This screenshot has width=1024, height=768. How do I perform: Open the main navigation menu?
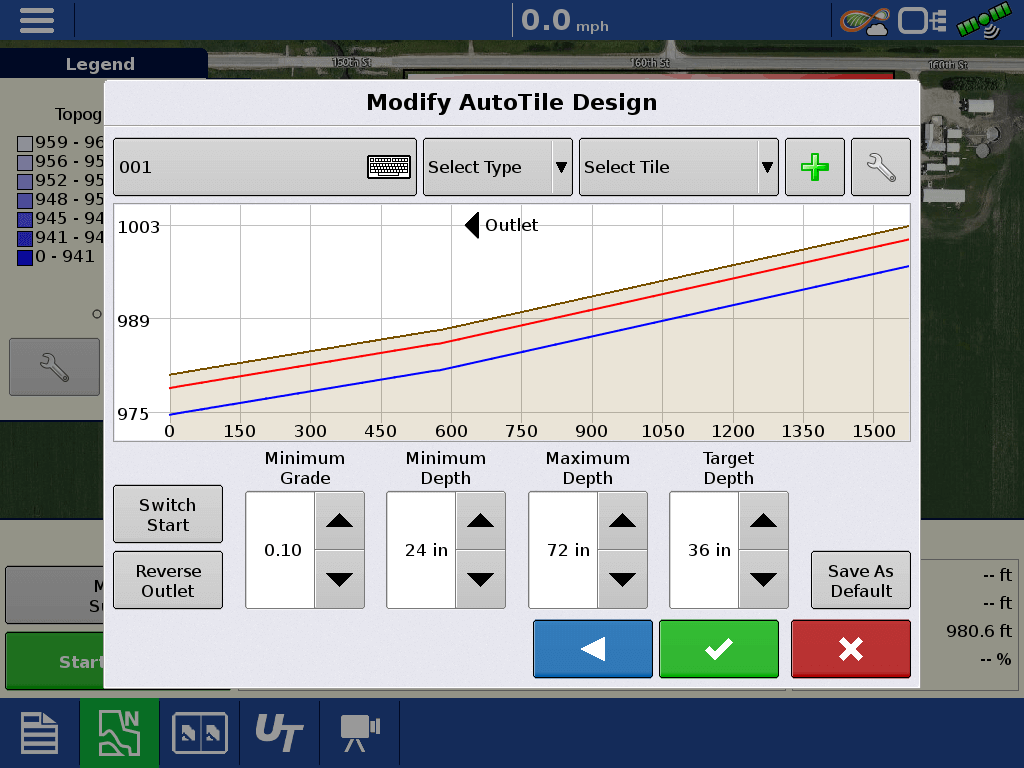[x=37, y=20]
